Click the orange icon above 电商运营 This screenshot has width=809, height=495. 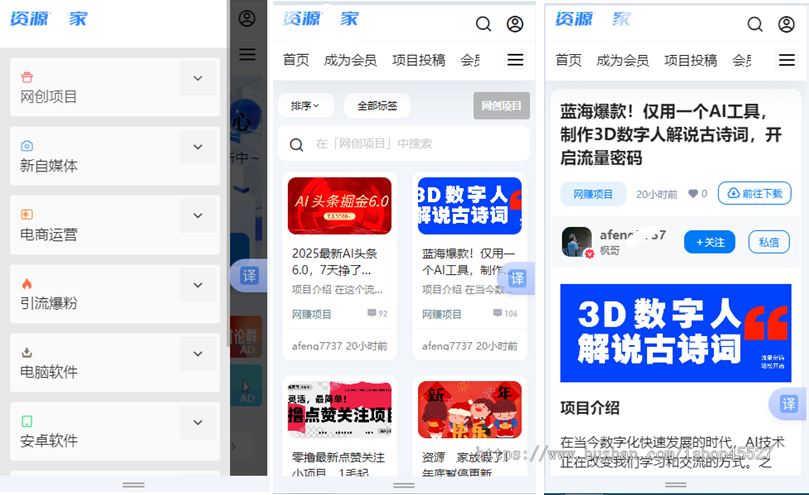pos(27,214)
